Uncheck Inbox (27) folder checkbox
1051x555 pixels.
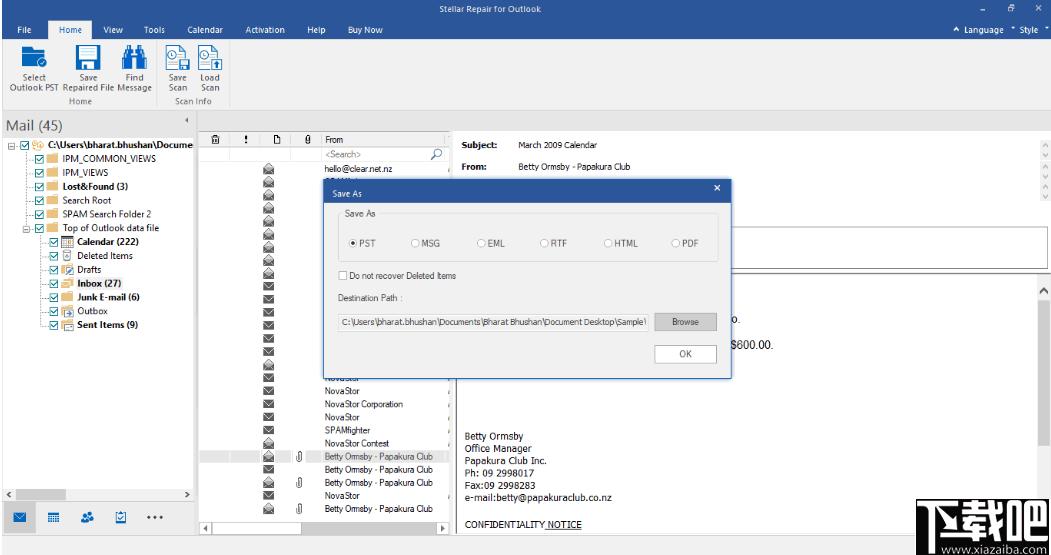[x=54, y=284]
